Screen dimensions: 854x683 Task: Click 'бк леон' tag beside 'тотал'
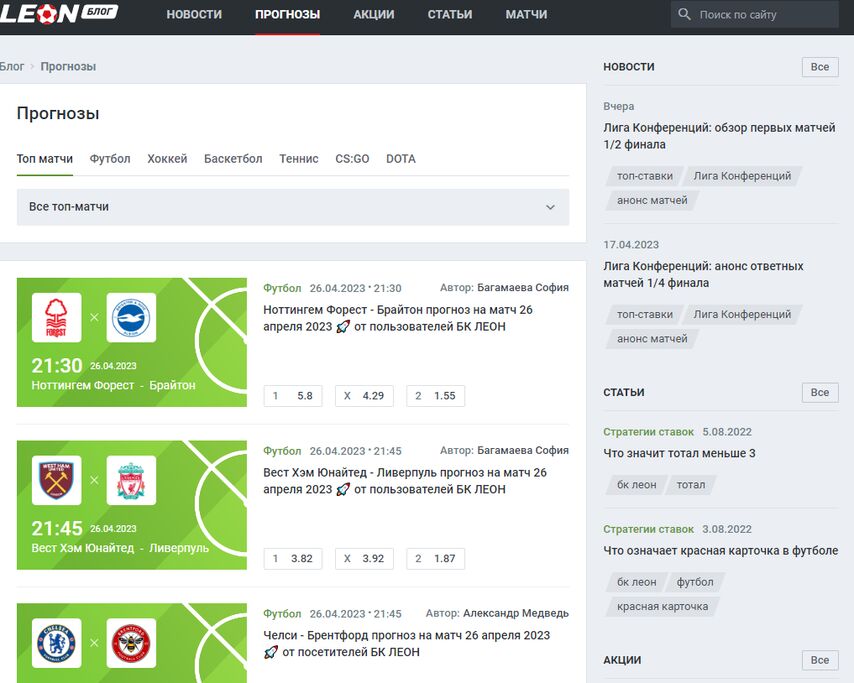click(x=637, y=485)
